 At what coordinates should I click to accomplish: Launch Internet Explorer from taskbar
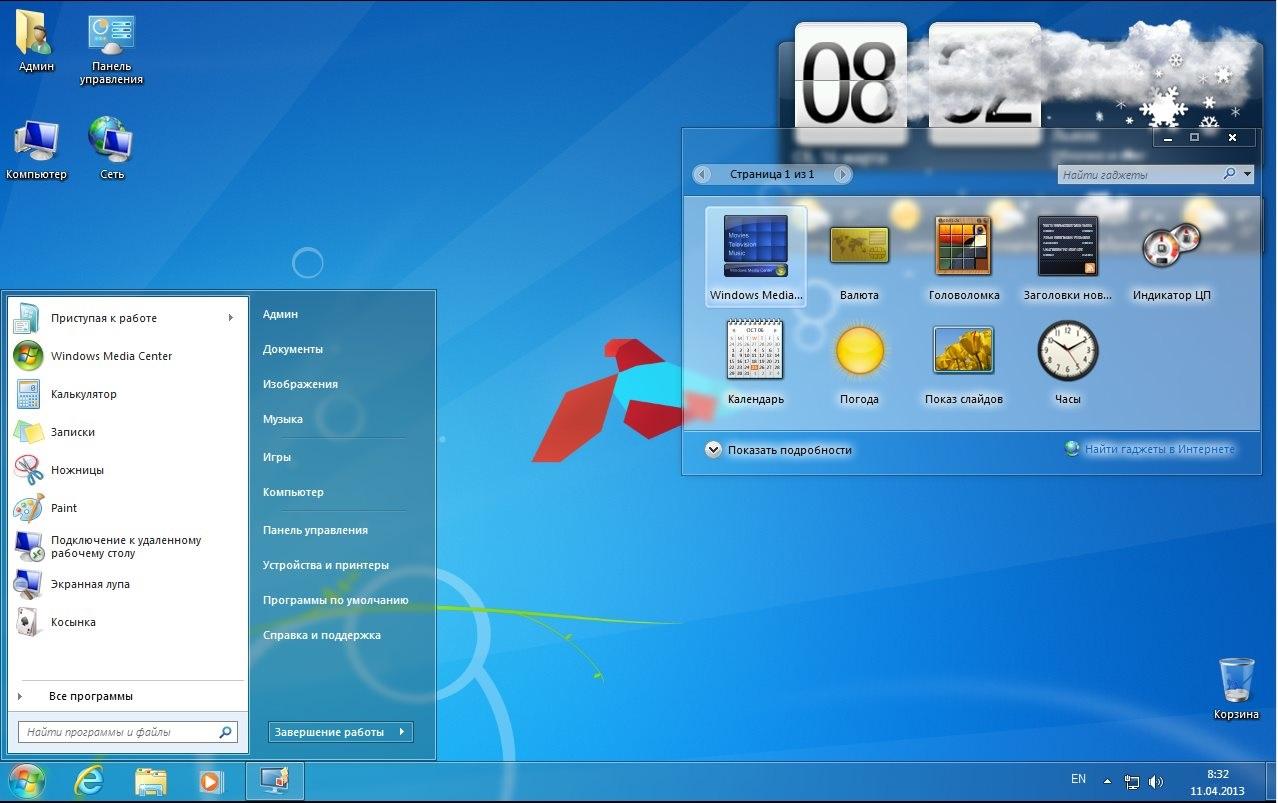[89, 781]
